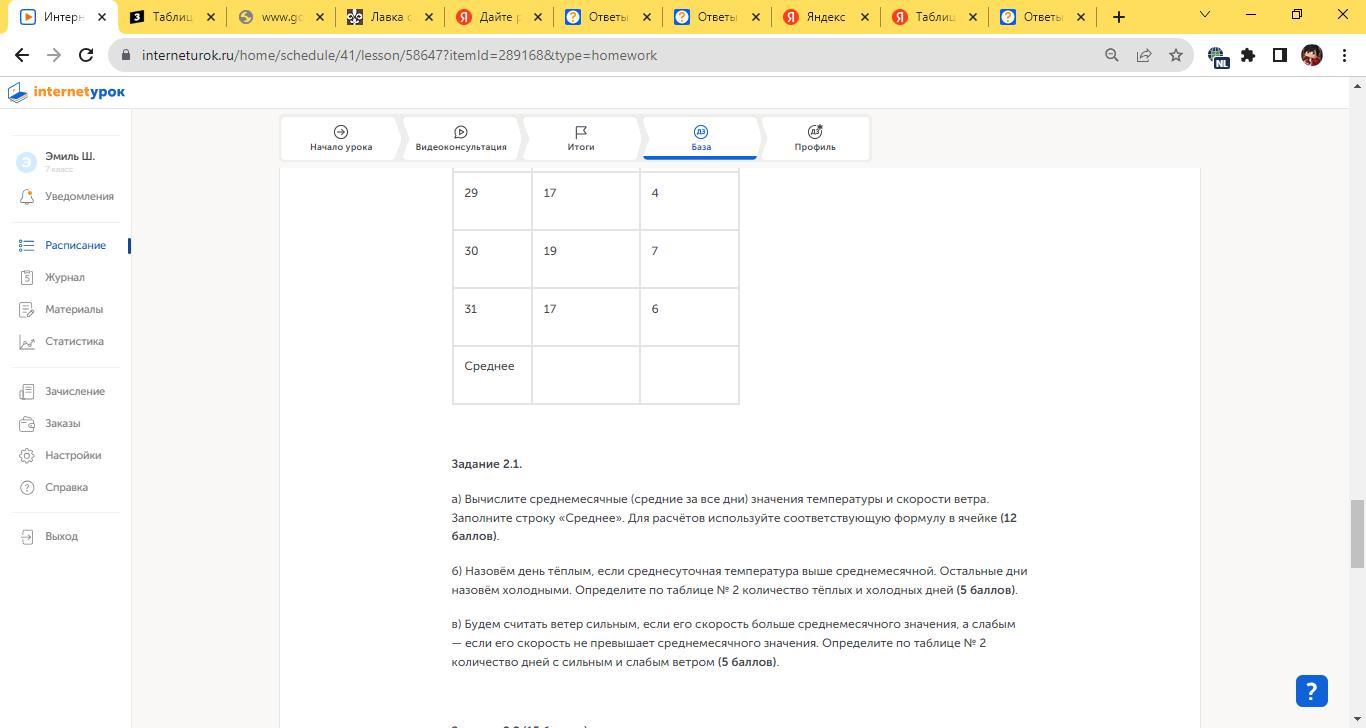1366x728 pixels.
Task: Open Расписание in the sidebar
Action: [75, 246]
